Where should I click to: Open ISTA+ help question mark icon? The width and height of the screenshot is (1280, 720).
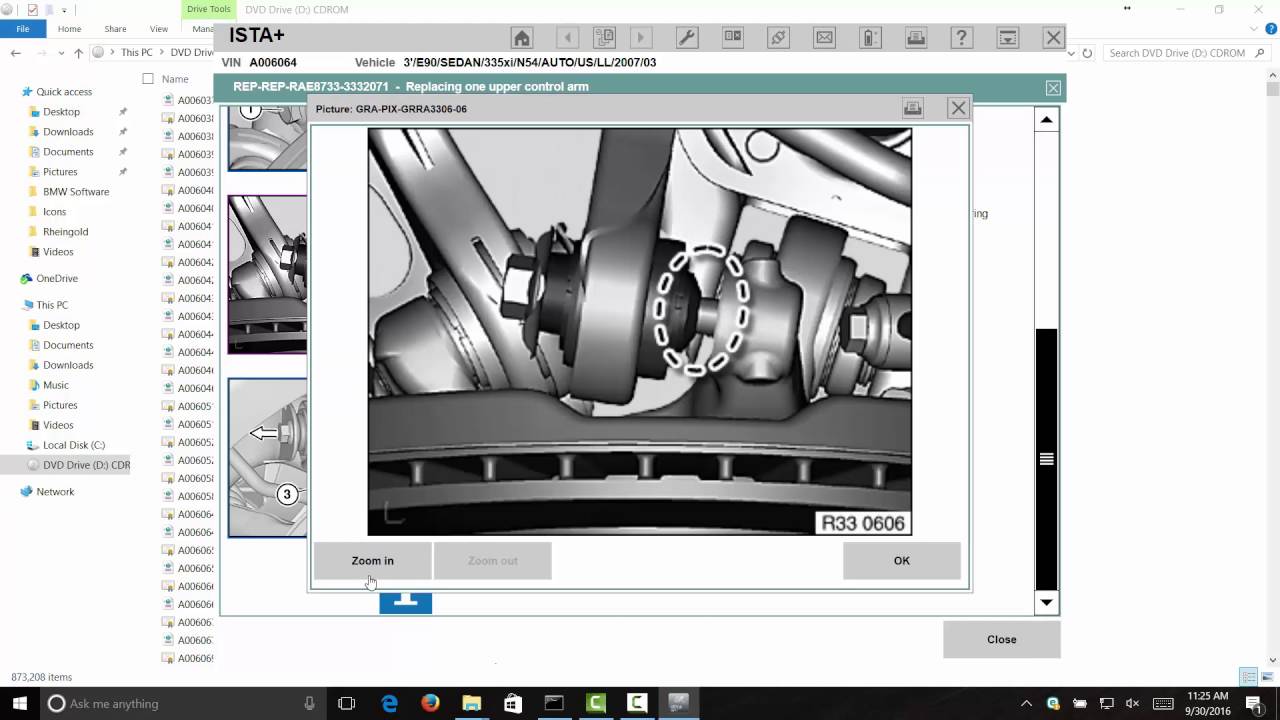(961, 38)
